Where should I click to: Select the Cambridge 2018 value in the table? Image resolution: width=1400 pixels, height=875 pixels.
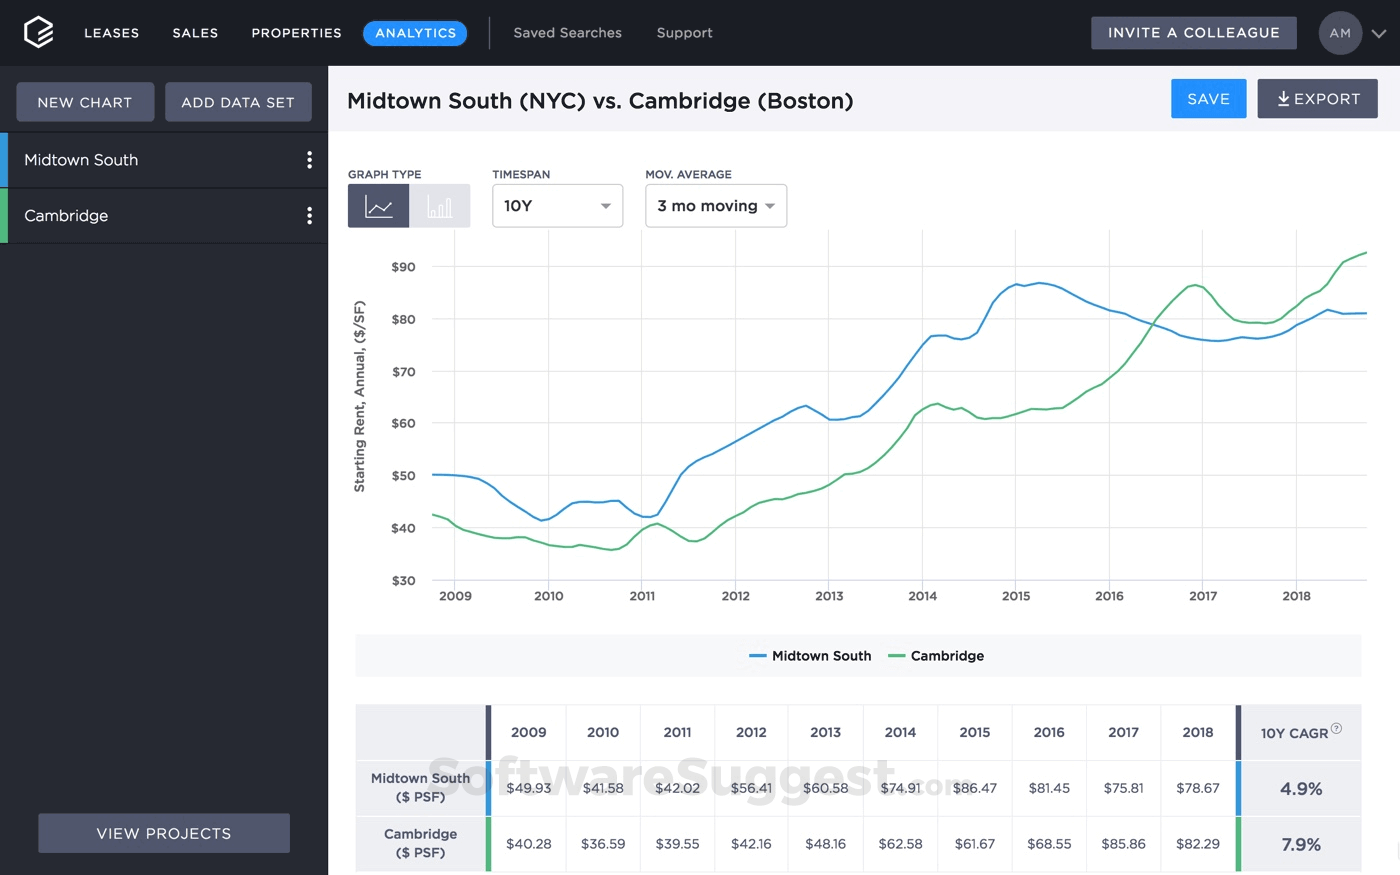click(x=1198, y=843)
